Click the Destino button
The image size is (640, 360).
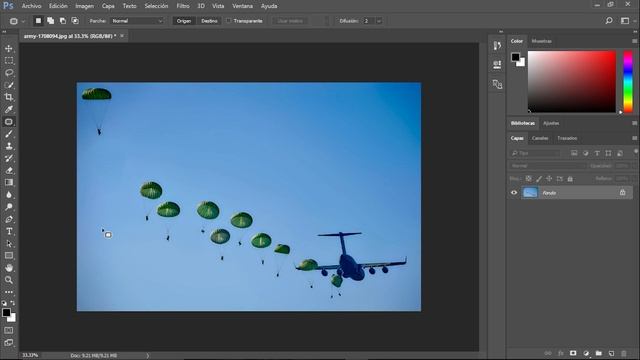(209, 20)
